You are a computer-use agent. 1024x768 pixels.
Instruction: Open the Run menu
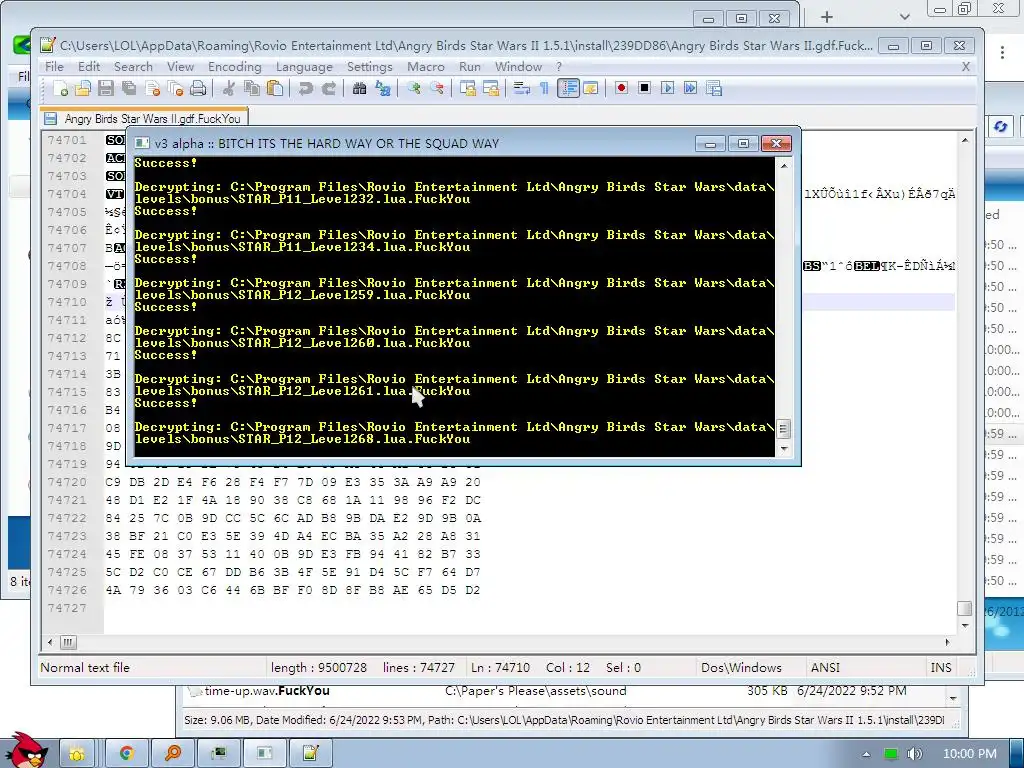(x=470, y=67)
